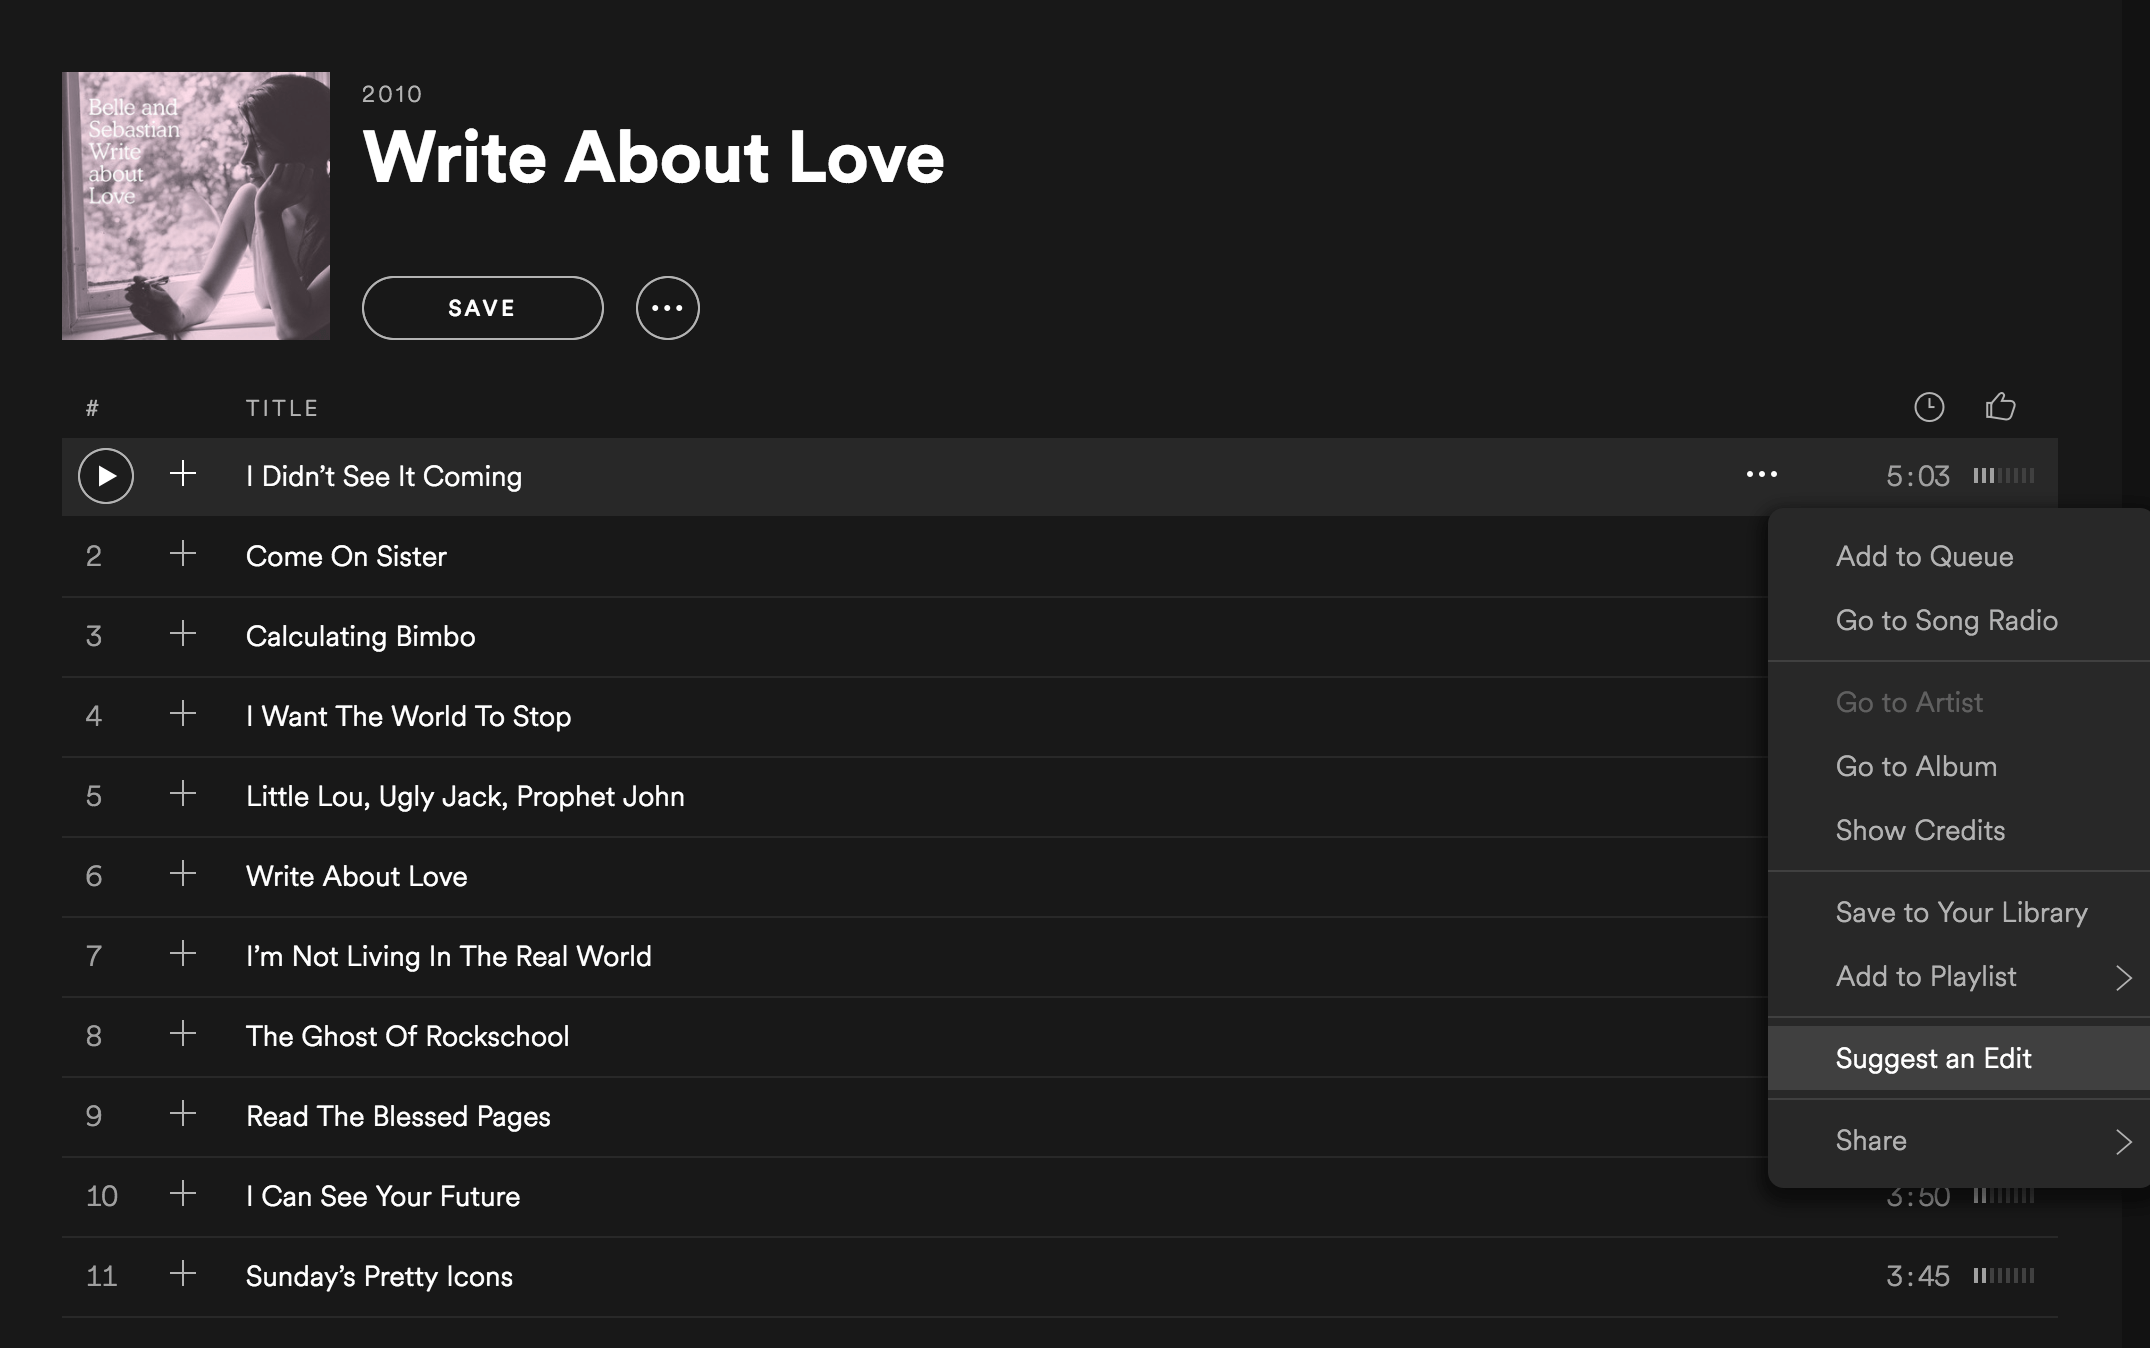2150x1348 pixels.
Task: Toggle save for The Ghost Of Rockschool
Action: click(x=183, y=1034)
